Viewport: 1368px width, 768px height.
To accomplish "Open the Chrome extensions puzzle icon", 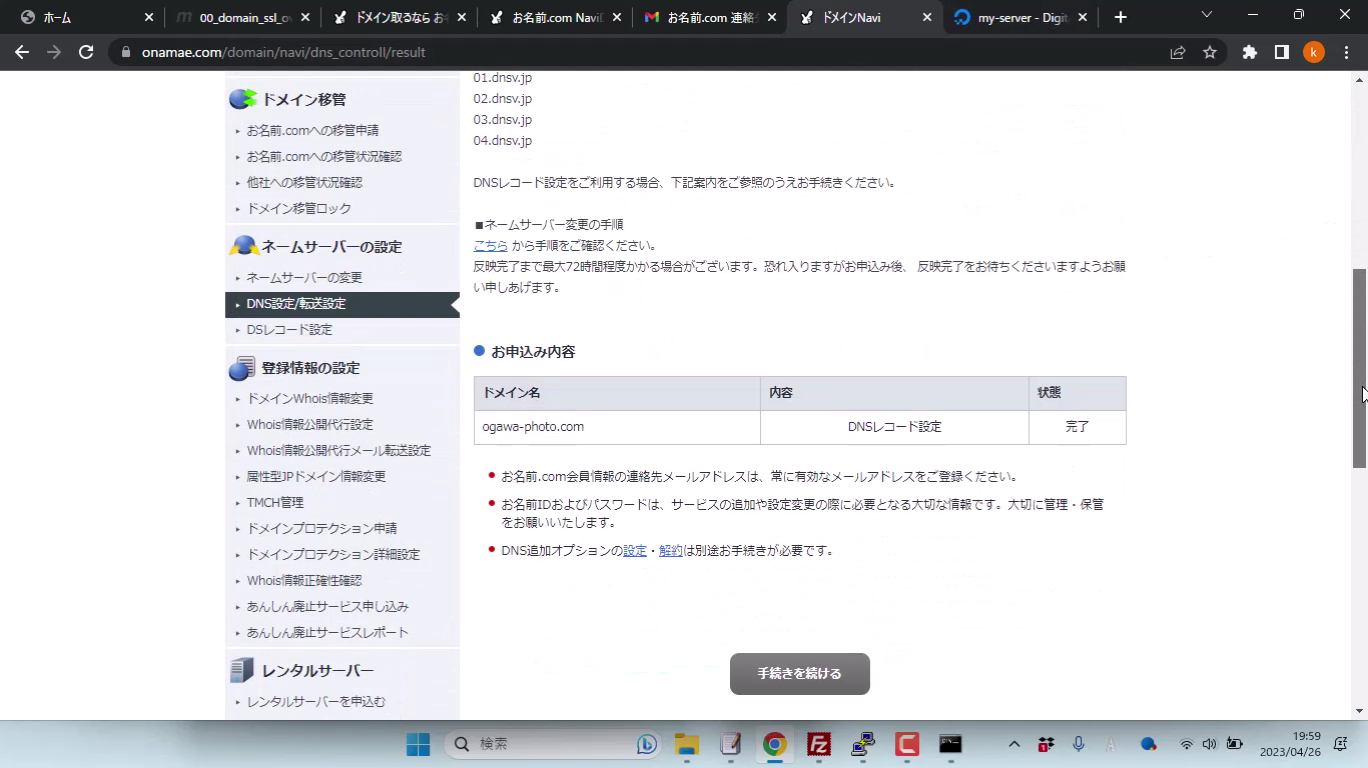I will [x=1249, y=52].
